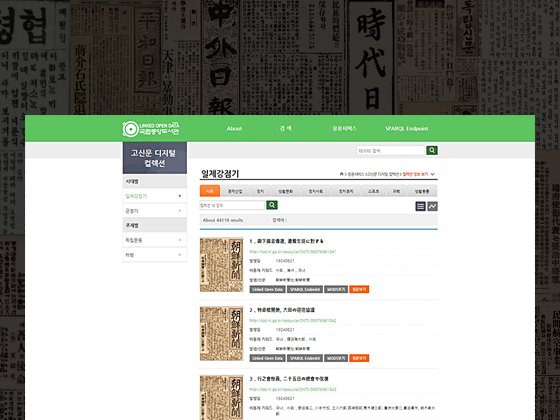
Task: Focus the in-collection search input
Action: pos(232,205)
